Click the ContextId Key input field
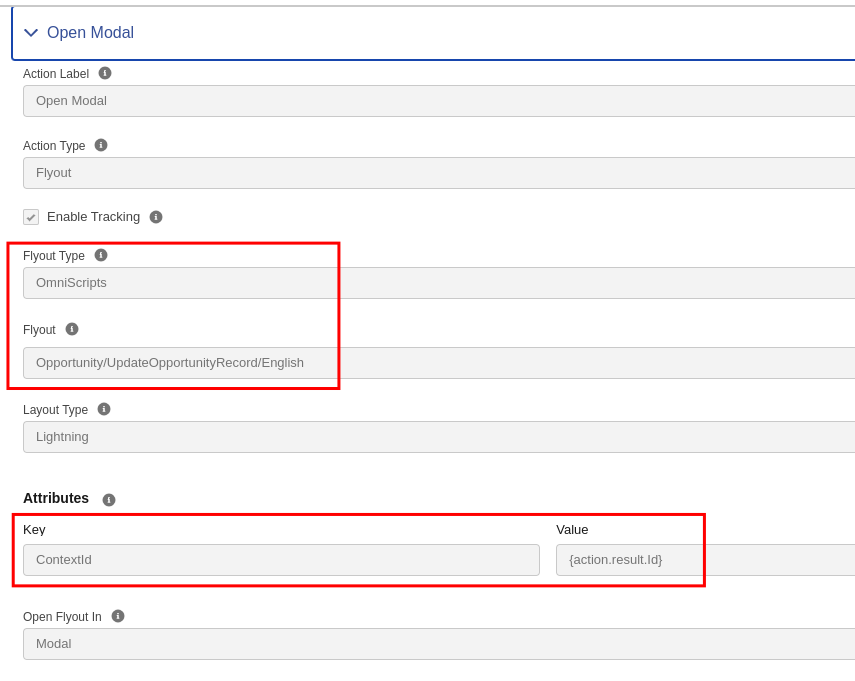The image size is (855, 681). 281,560
